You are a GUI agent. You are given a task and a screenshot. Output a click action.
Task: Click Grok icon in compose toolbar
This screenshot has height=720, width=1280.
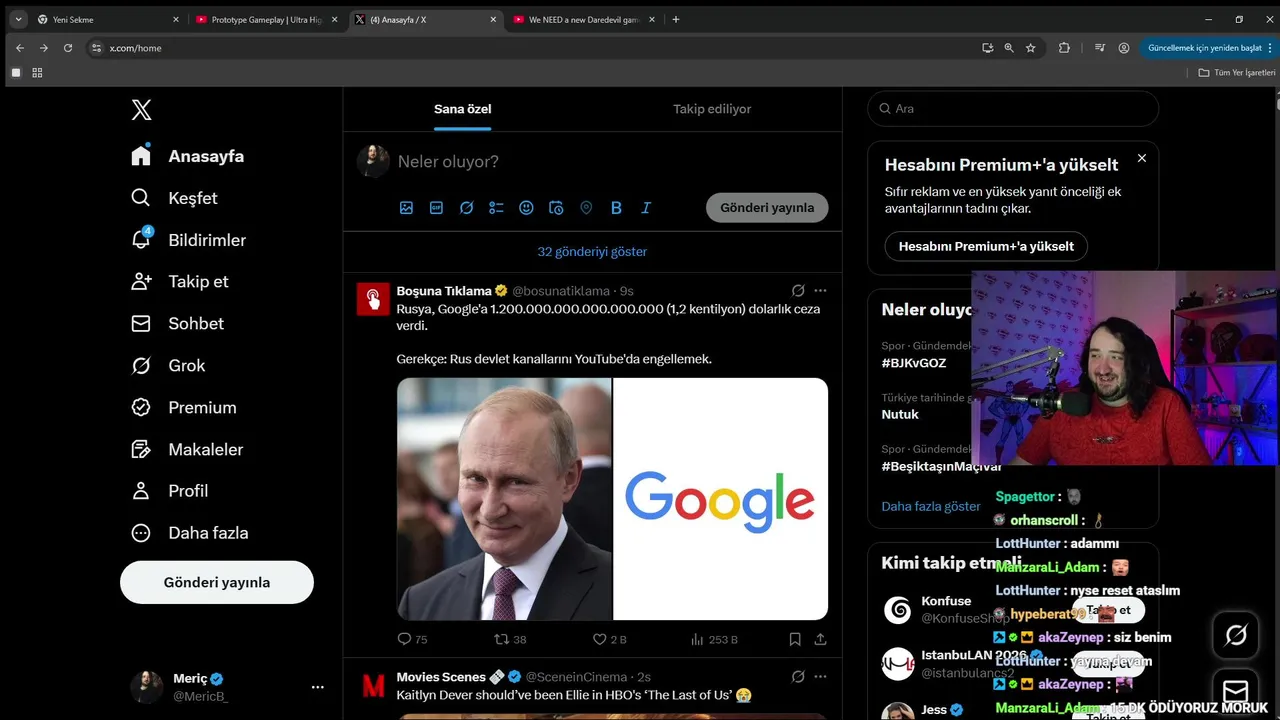coord(466,208)
